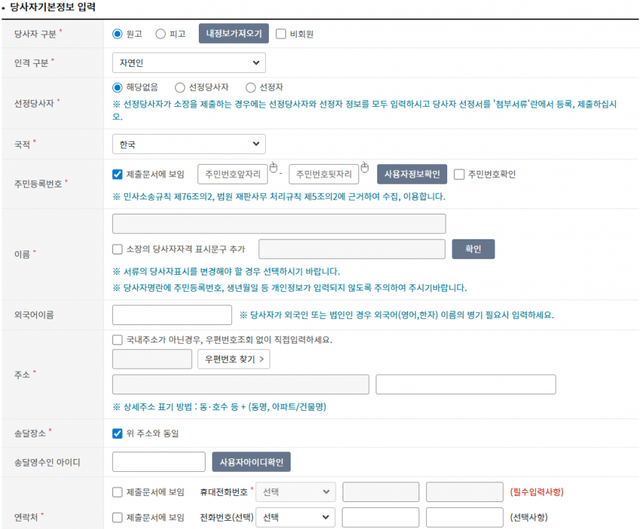Click the mouse-input icon after 주민번호앞자리 field
The width and height of the screenshot is (640, 529).
coord(272,167)
